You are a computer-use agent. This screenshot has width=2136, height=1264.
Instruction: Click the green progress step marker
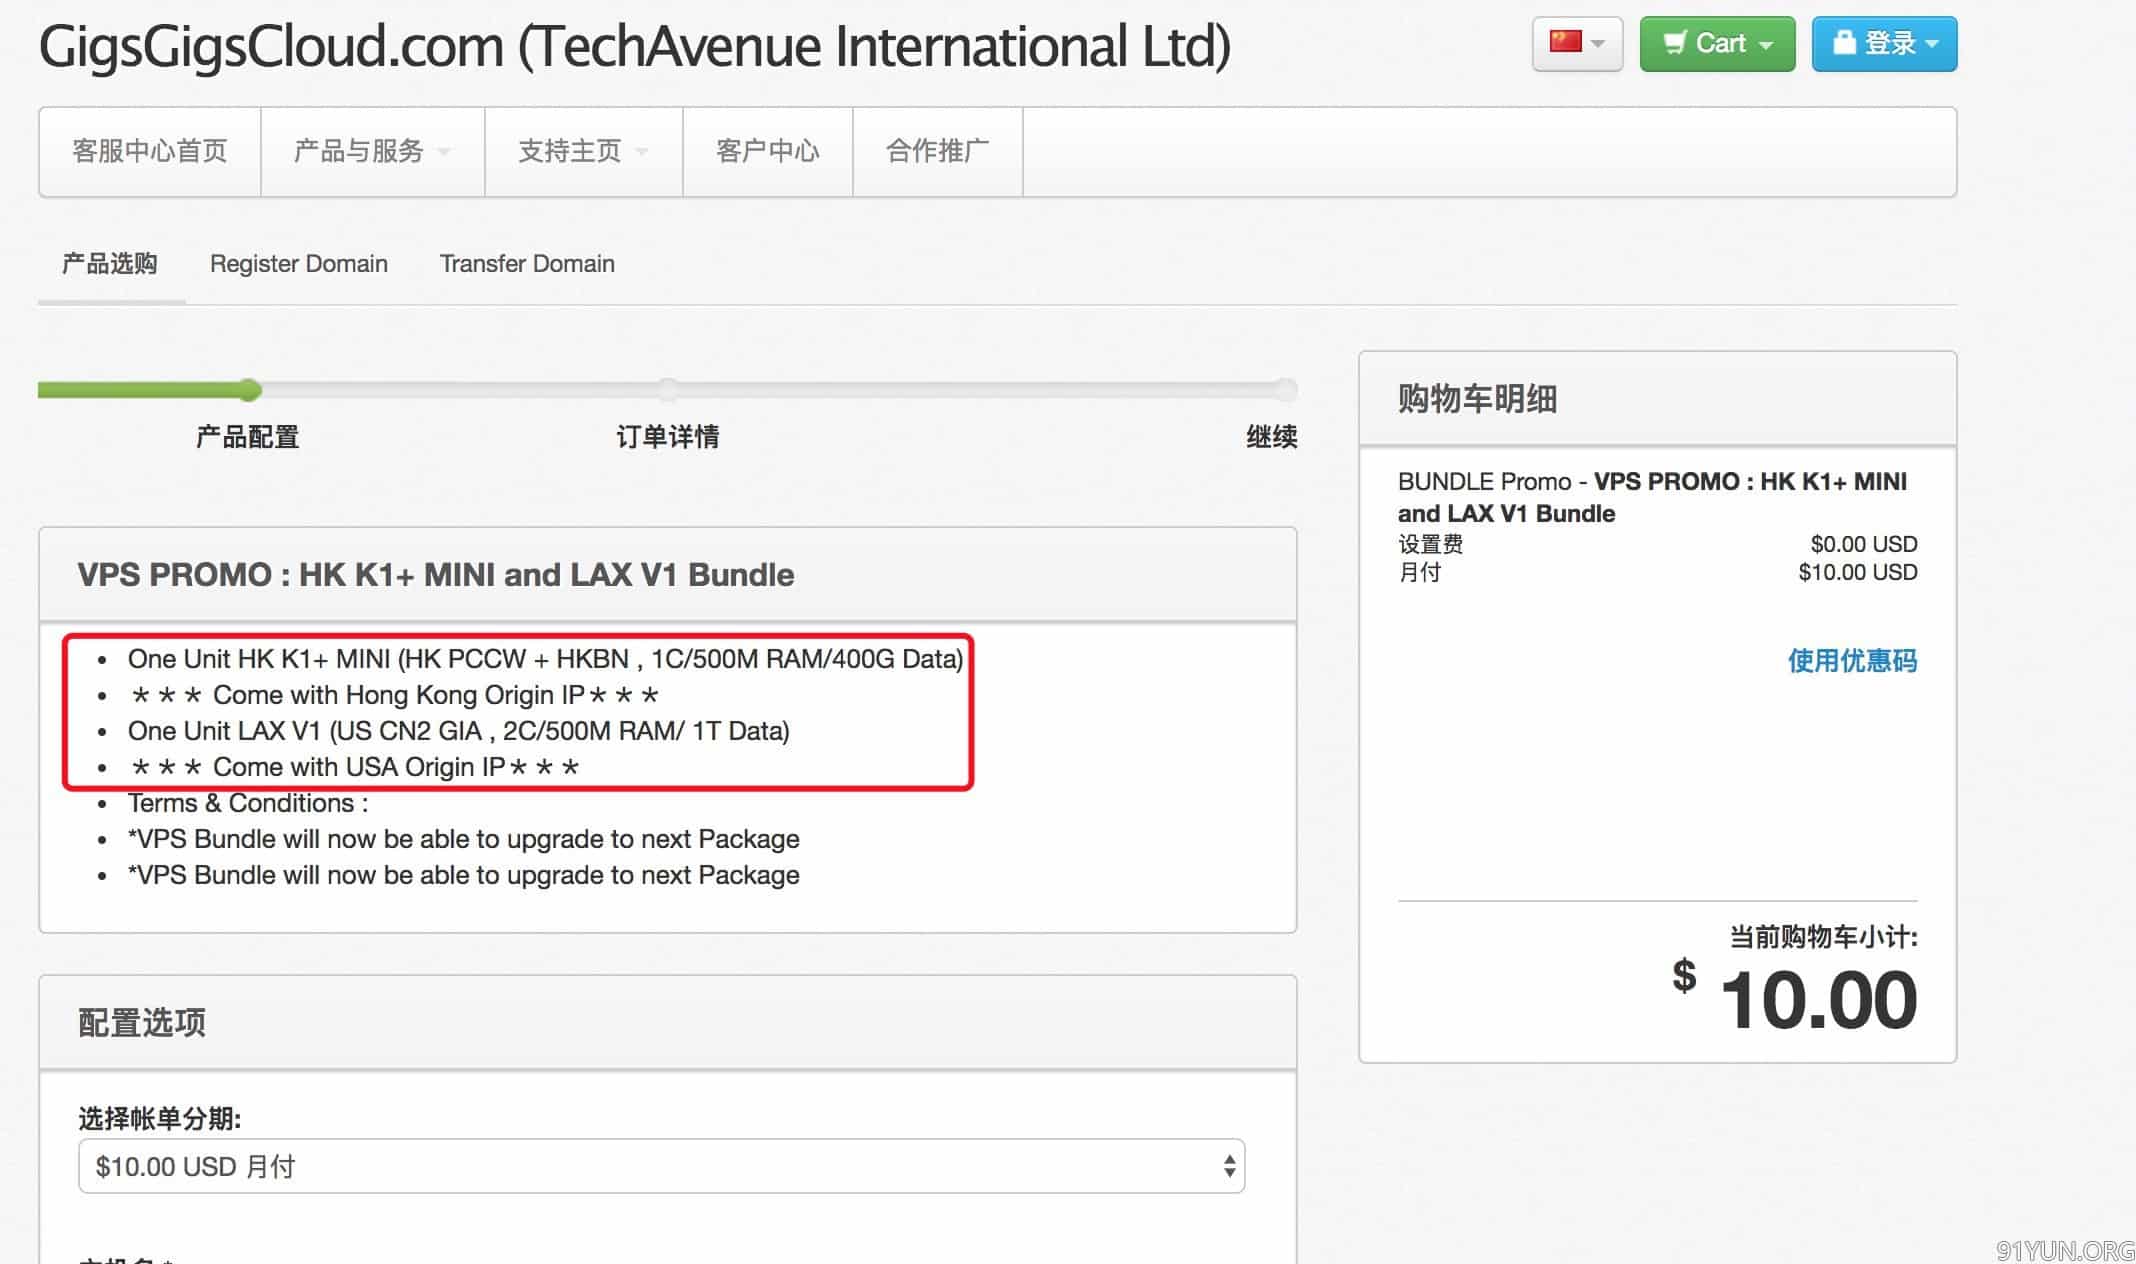249,390
